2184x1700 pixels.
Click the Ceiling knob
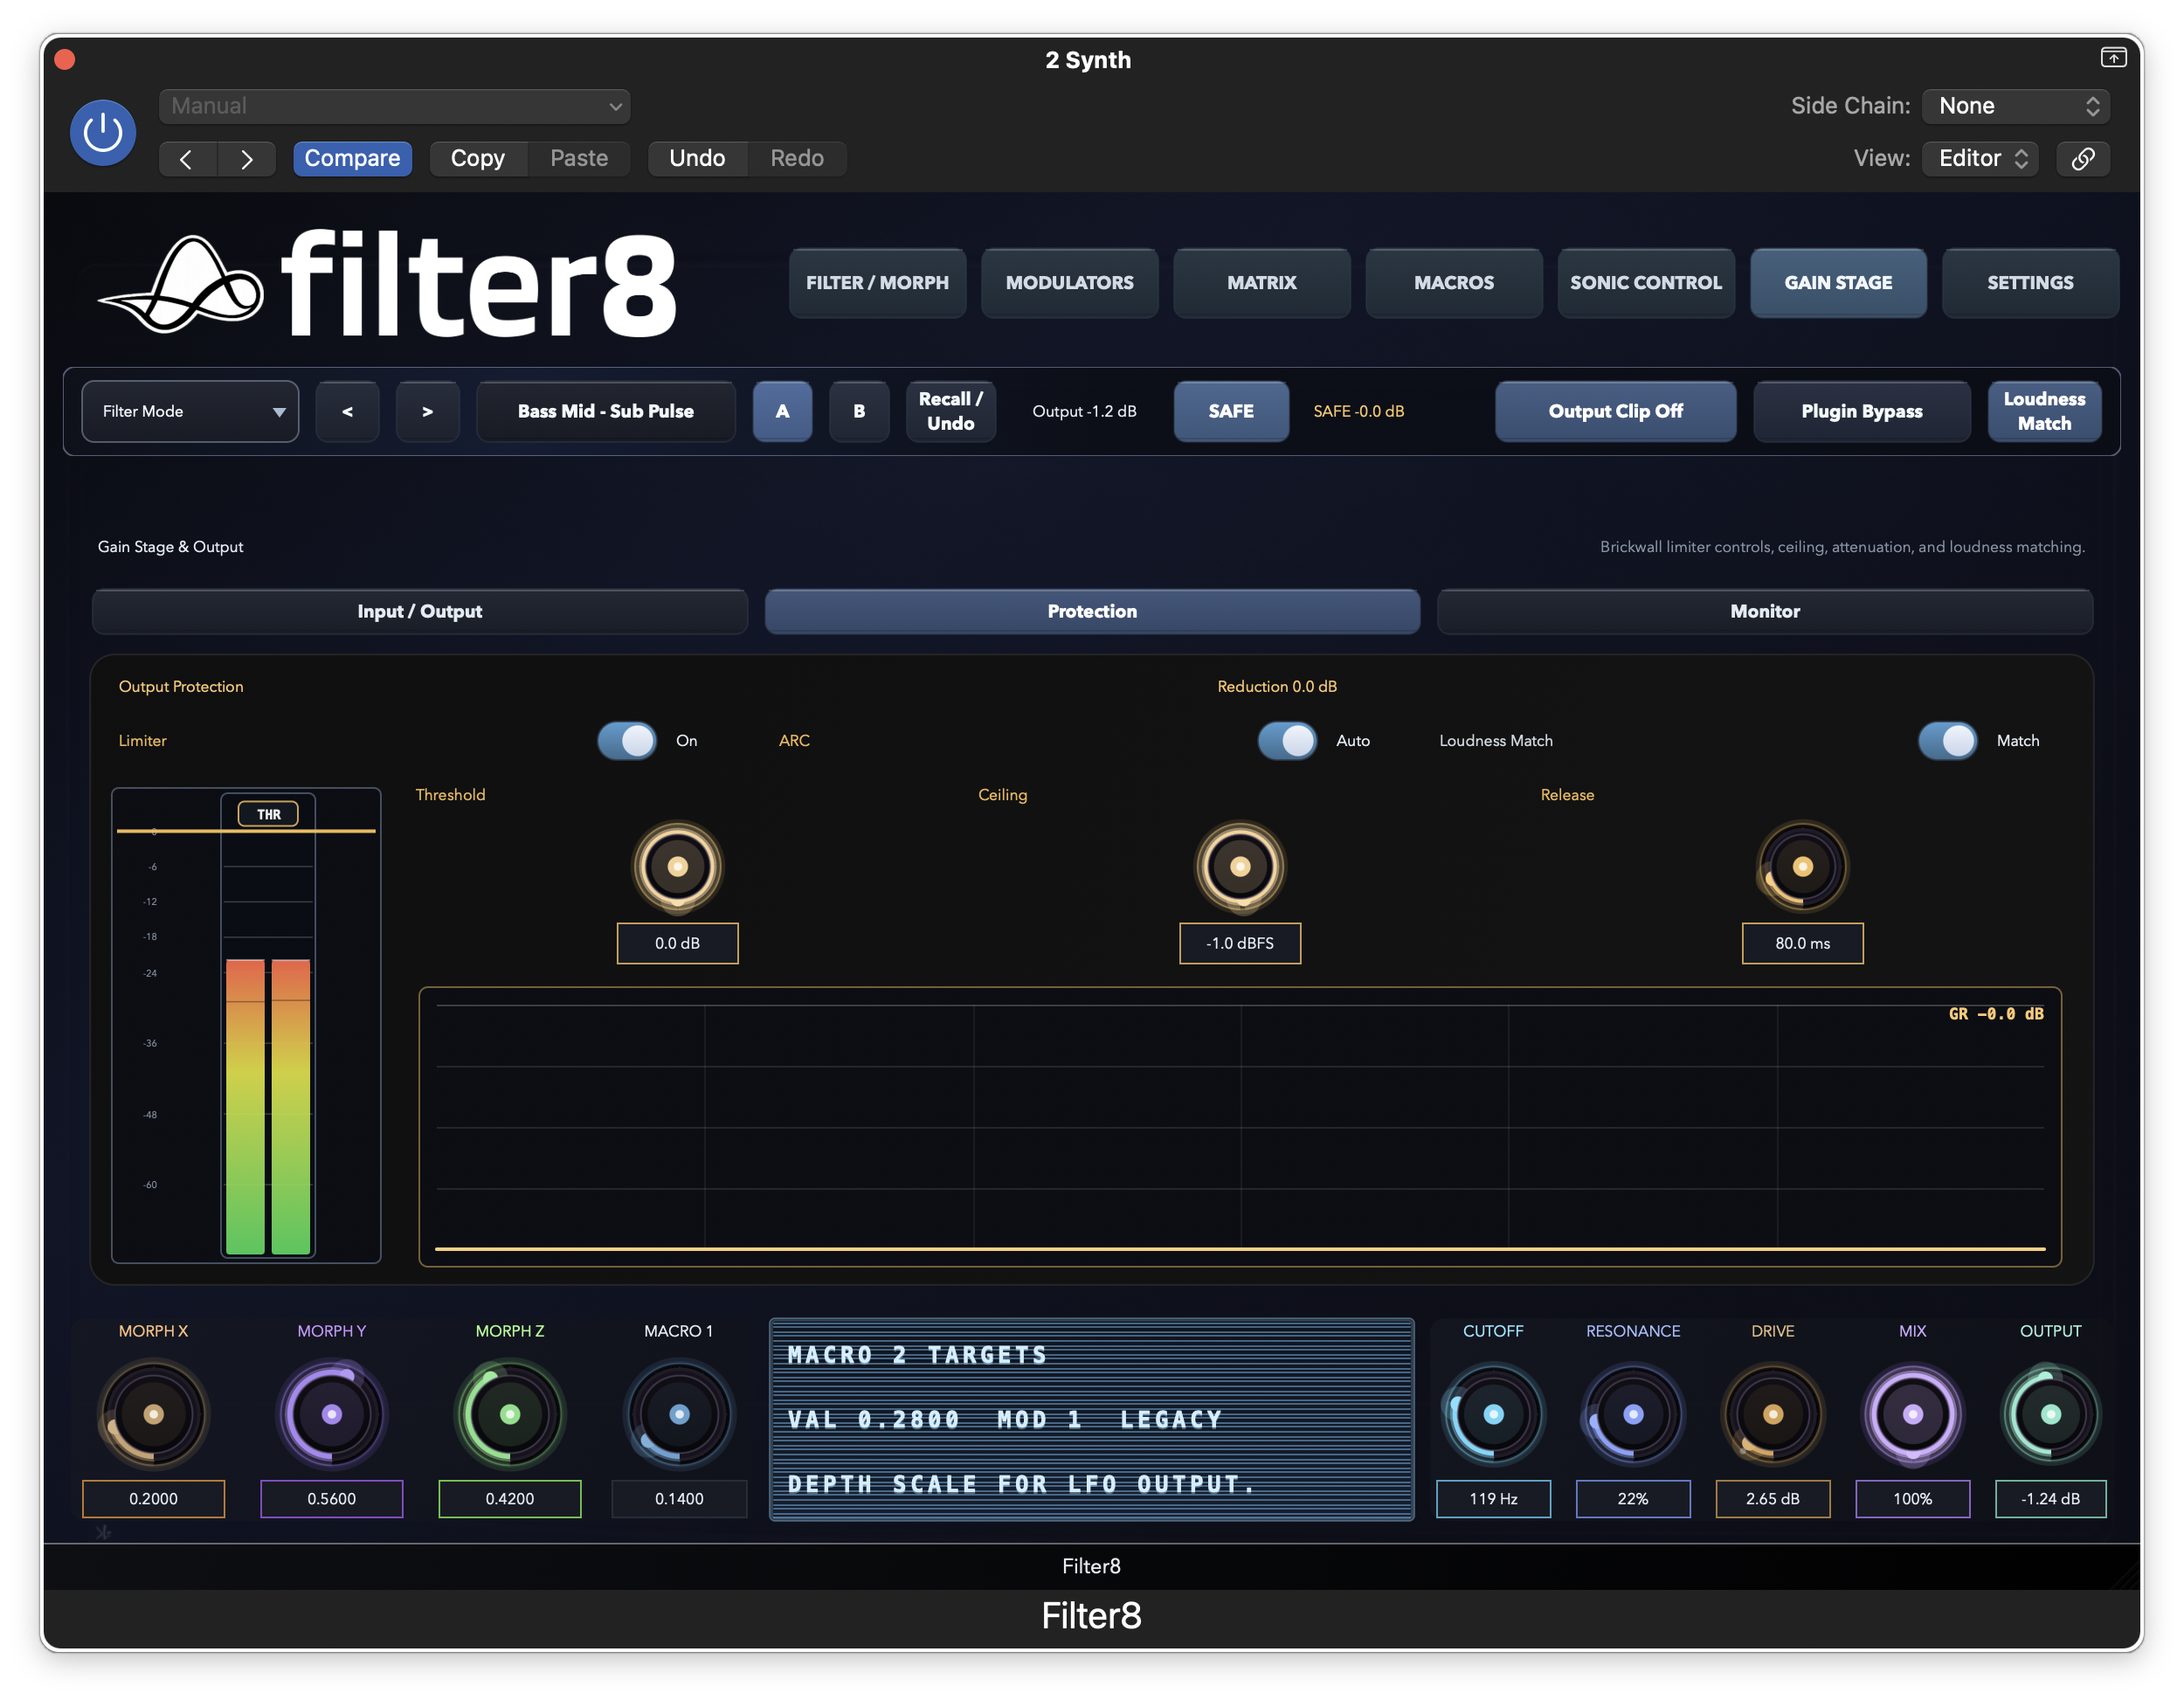(x=1240, y=866)
